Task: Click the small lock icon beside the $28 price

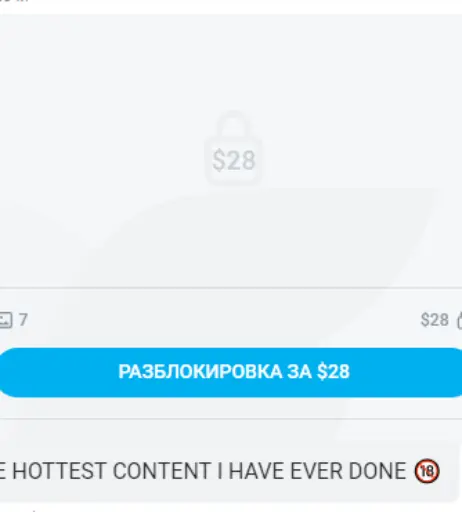Action: [459, 320]
